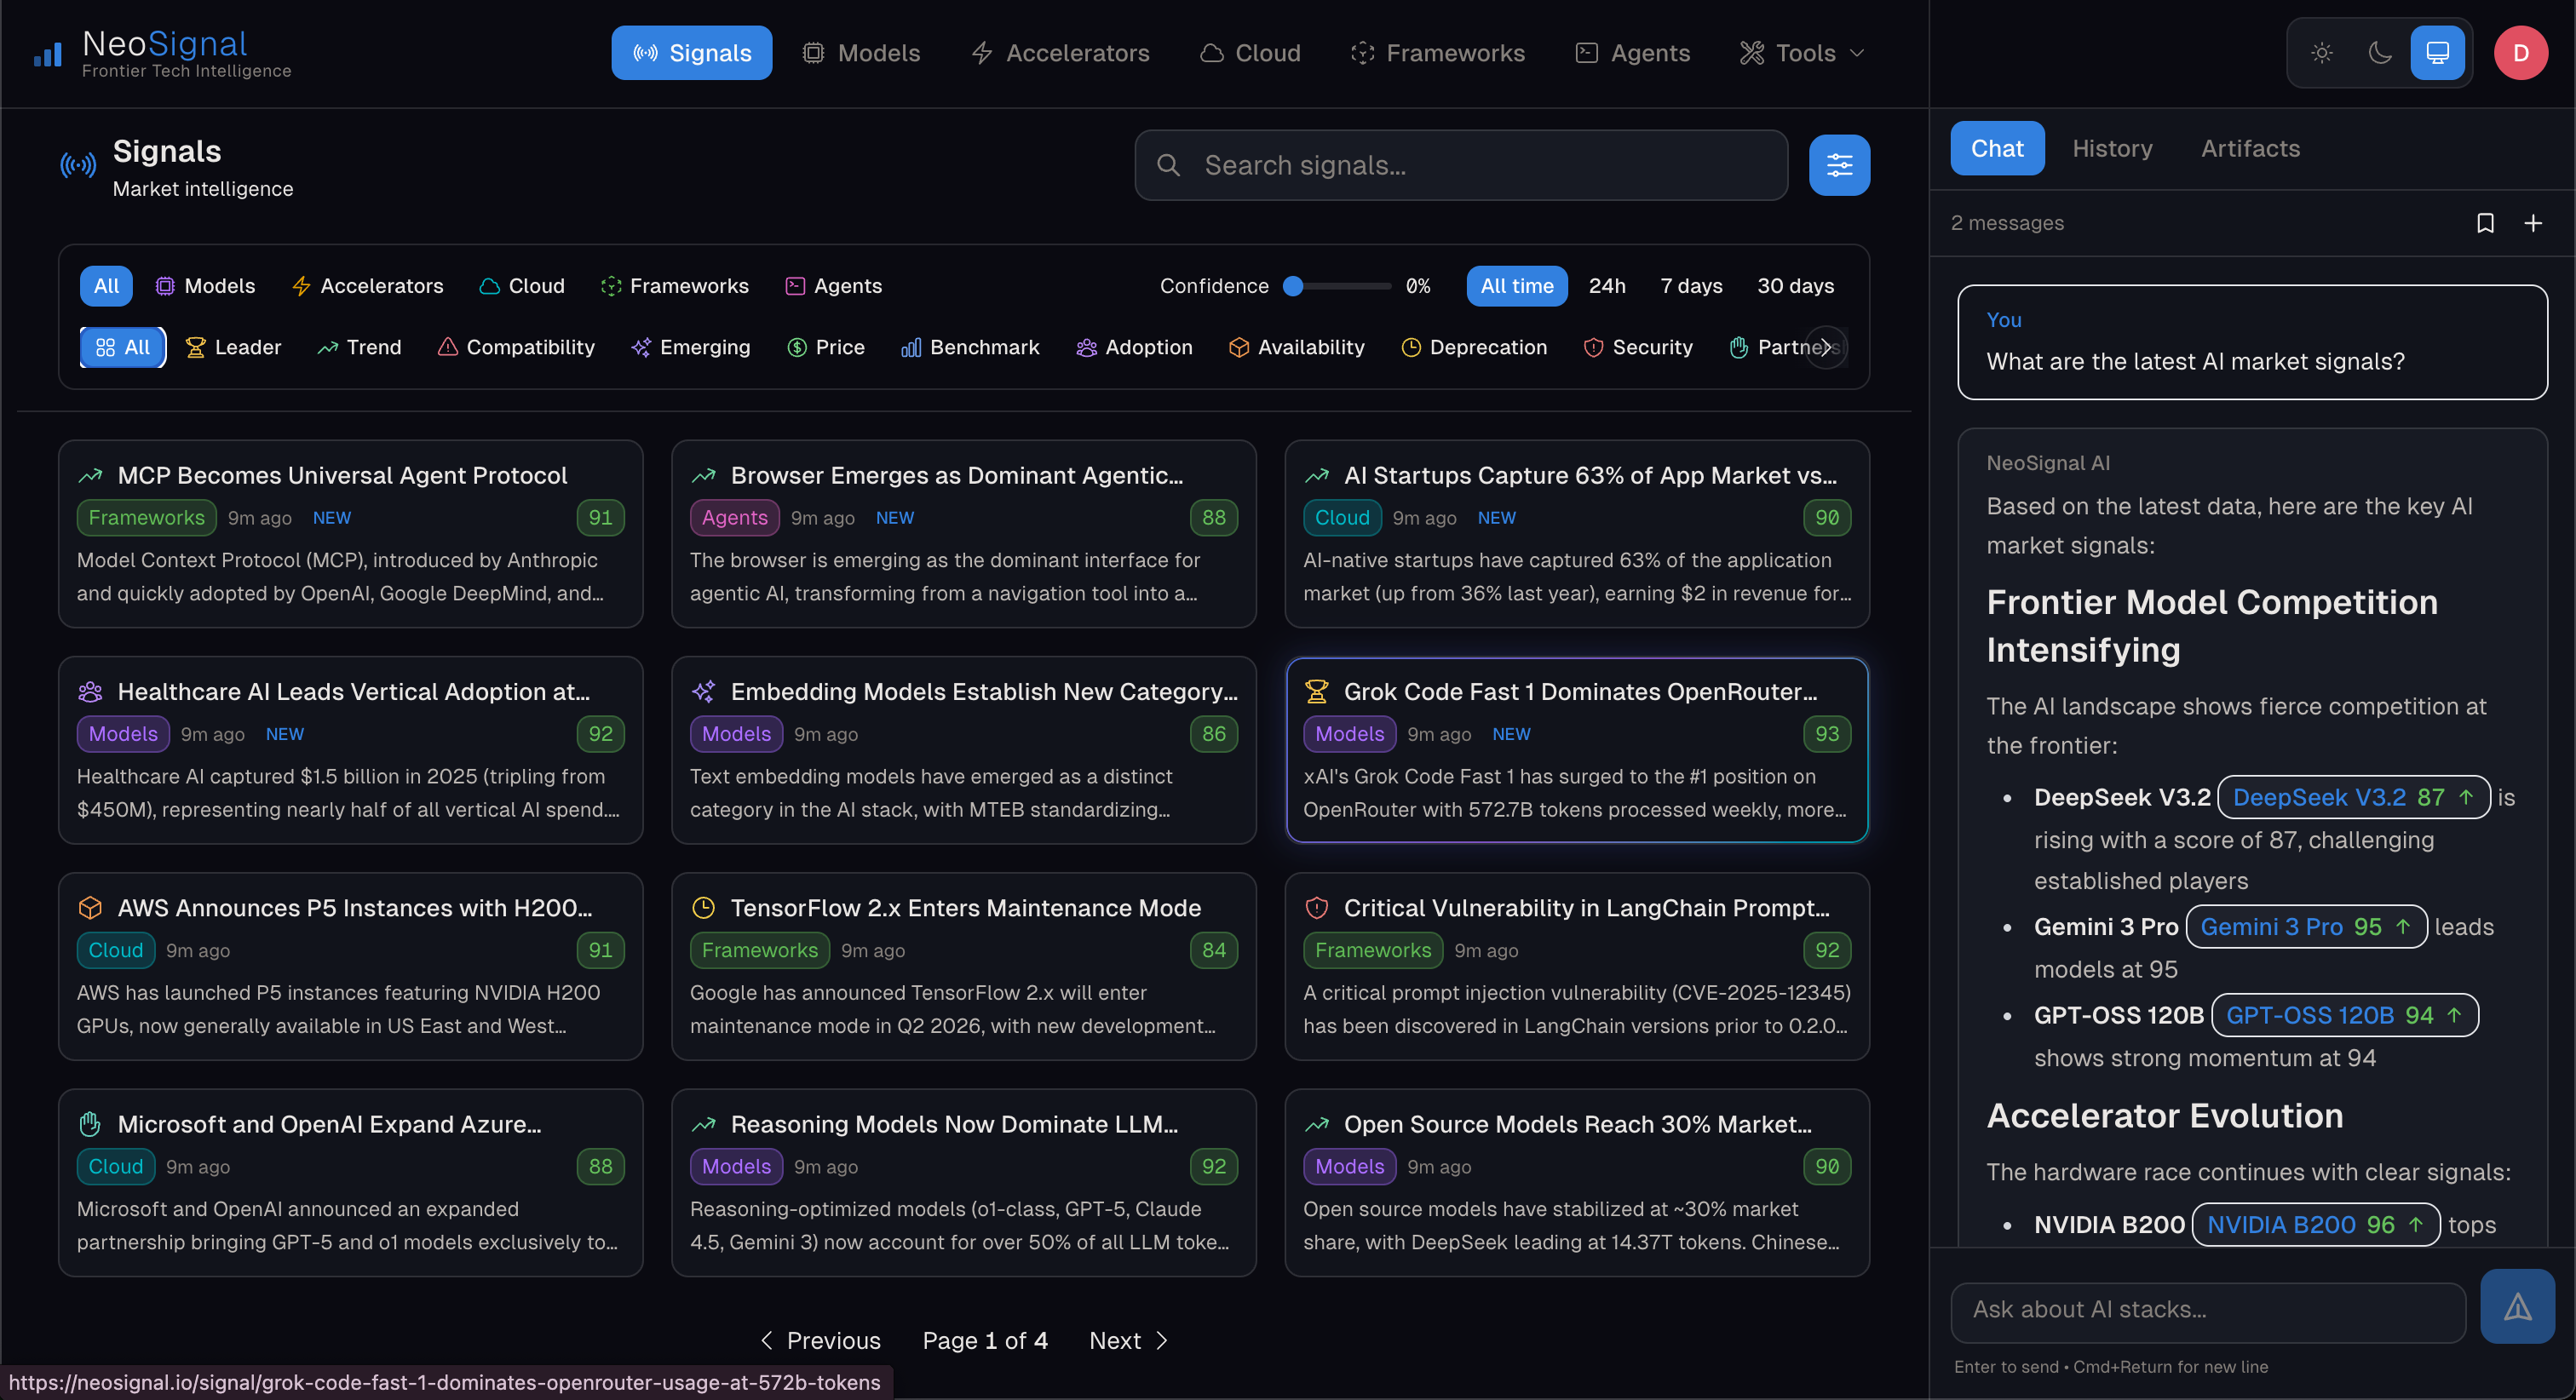Send a message using the paper plane icon
The image size is (2576, 1400).
tap(2518, 1306)
